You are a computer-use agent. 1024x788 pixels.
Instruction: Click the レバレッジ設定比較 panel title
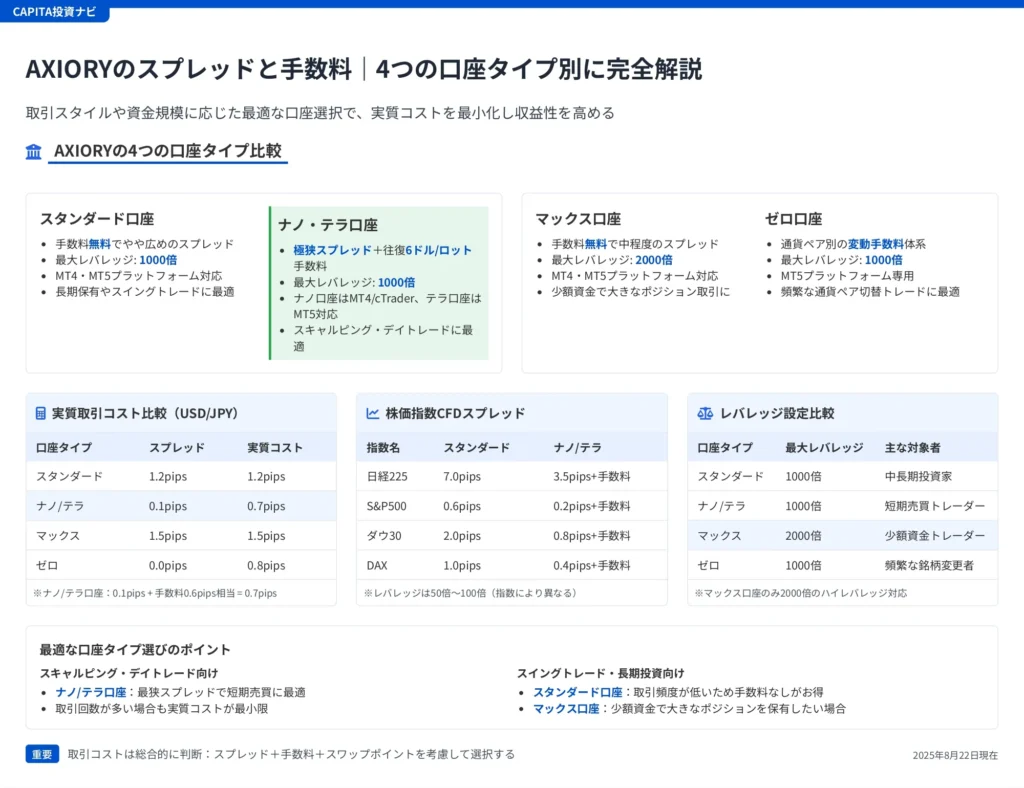[777, 413]
